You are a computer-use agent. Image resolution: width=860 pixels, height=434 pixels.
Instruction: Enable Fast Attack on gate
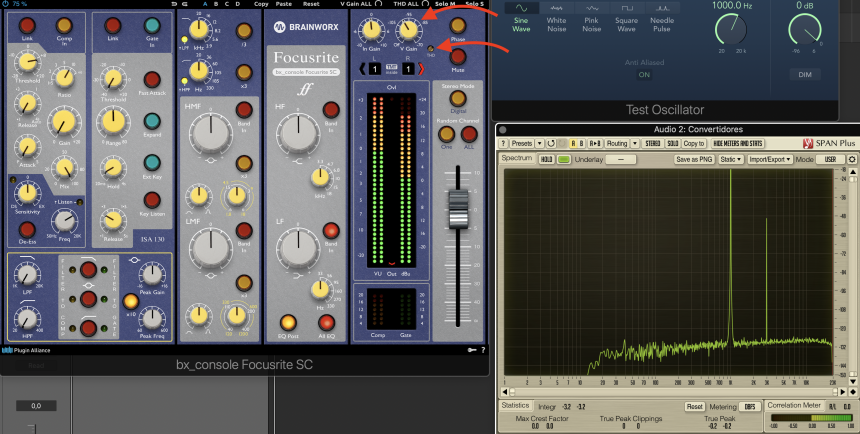[x=152, y=80]
